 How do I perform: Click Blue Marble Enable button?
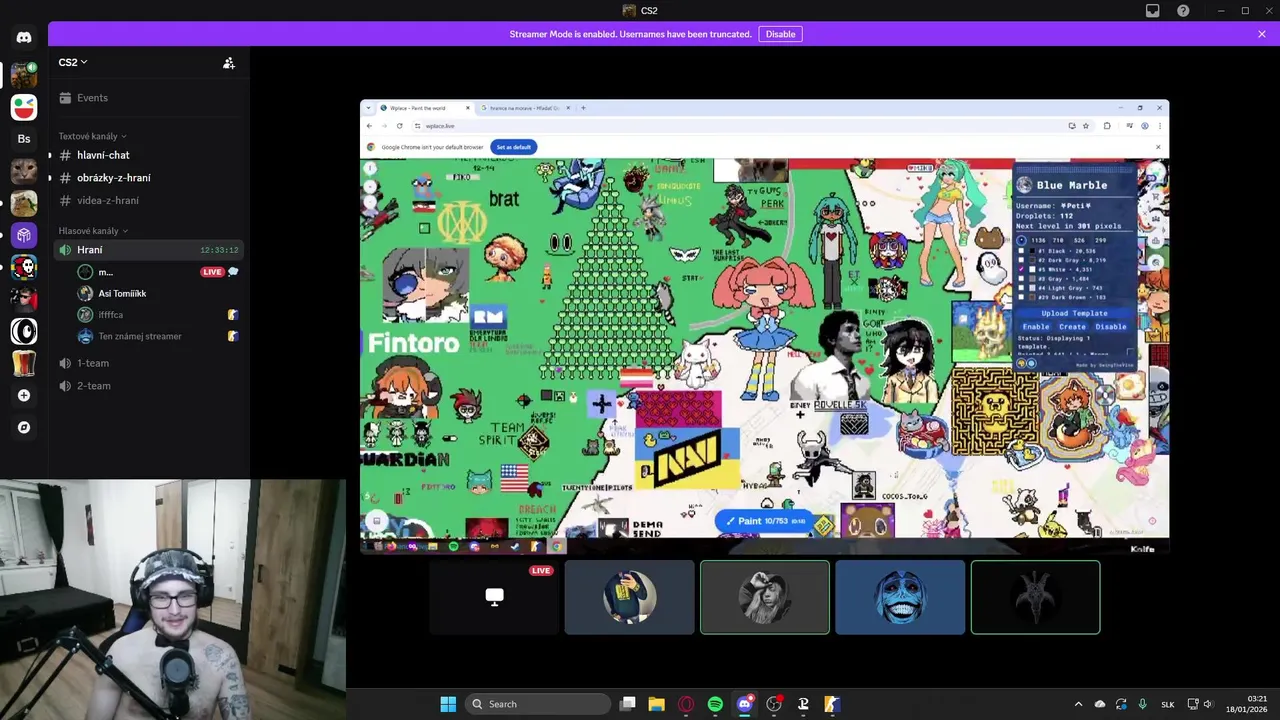point(1036,327)
